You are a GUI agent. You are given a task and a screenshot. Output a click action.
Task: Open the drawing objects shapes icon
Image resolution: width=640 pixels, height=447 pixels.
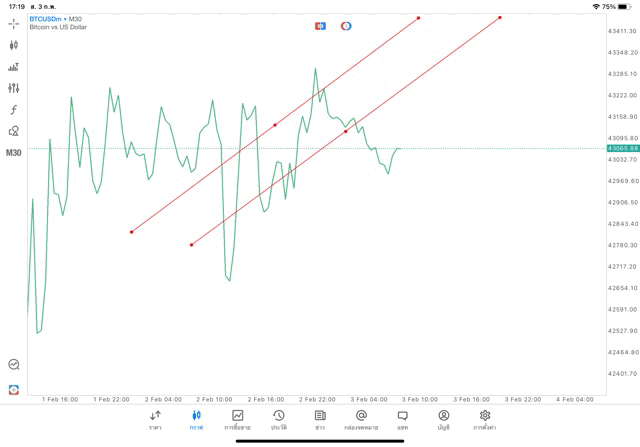point(14,131)
